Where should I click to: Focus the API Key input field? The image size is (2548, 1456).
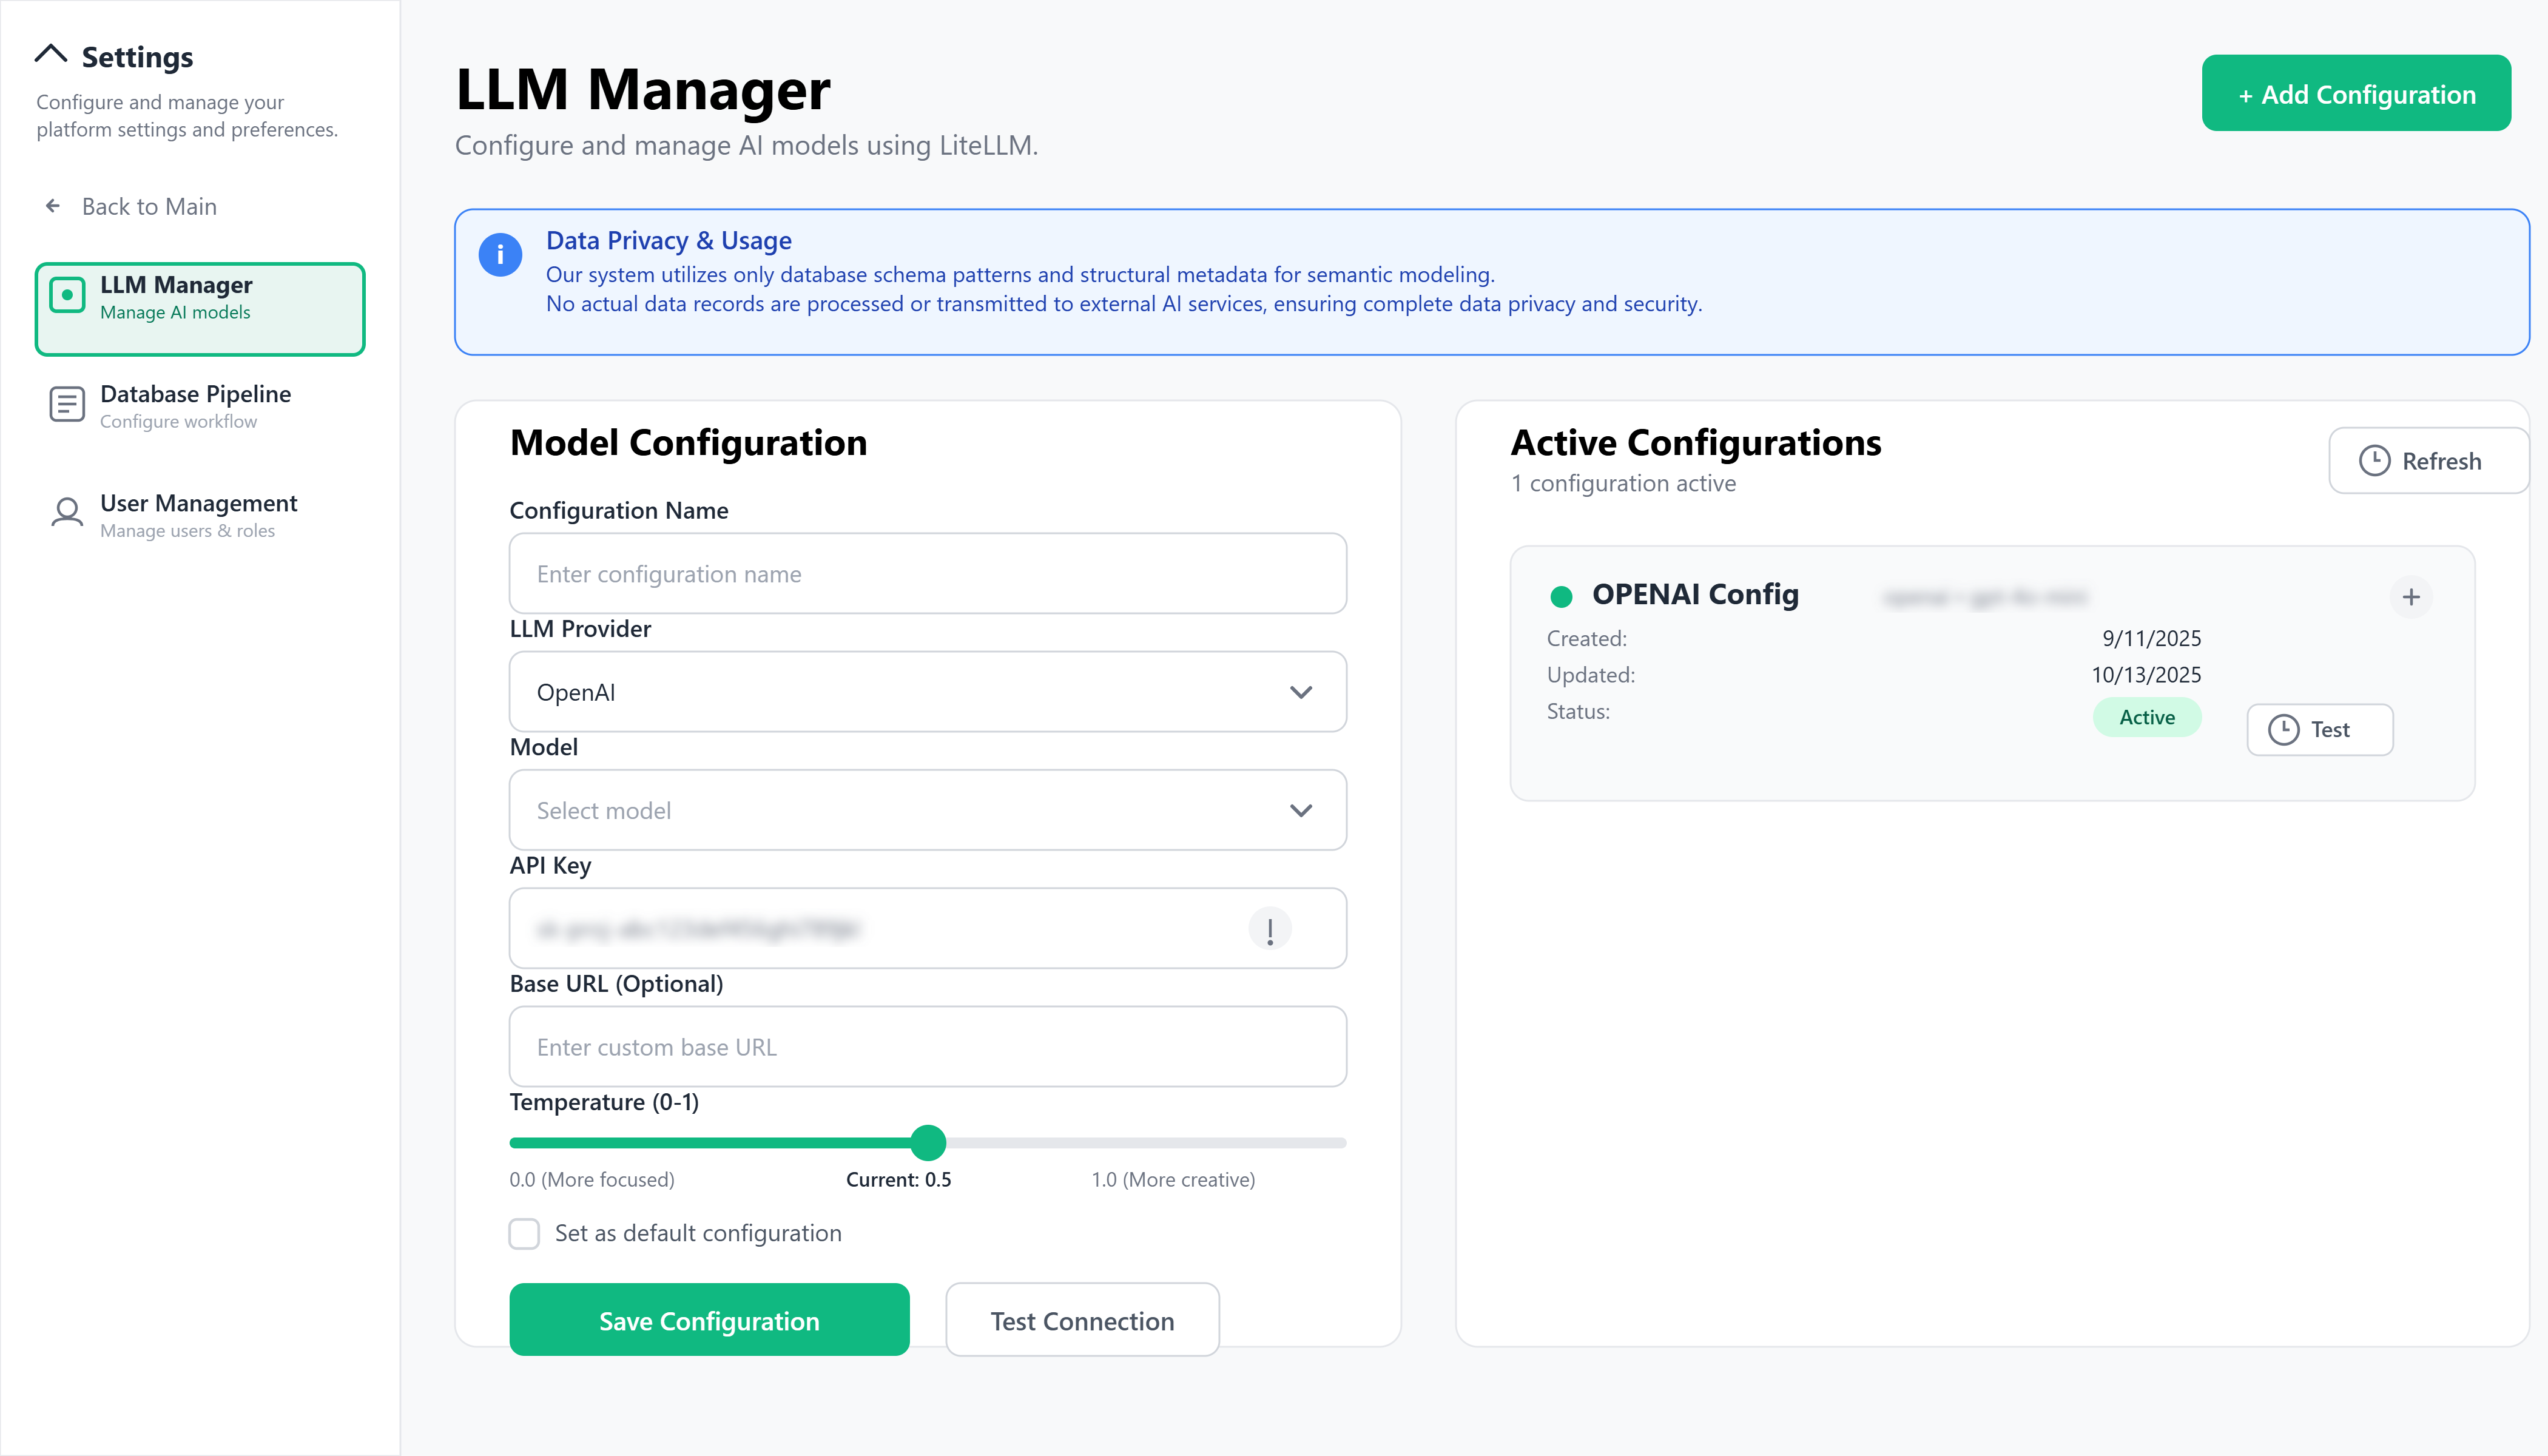coord(928,928)
